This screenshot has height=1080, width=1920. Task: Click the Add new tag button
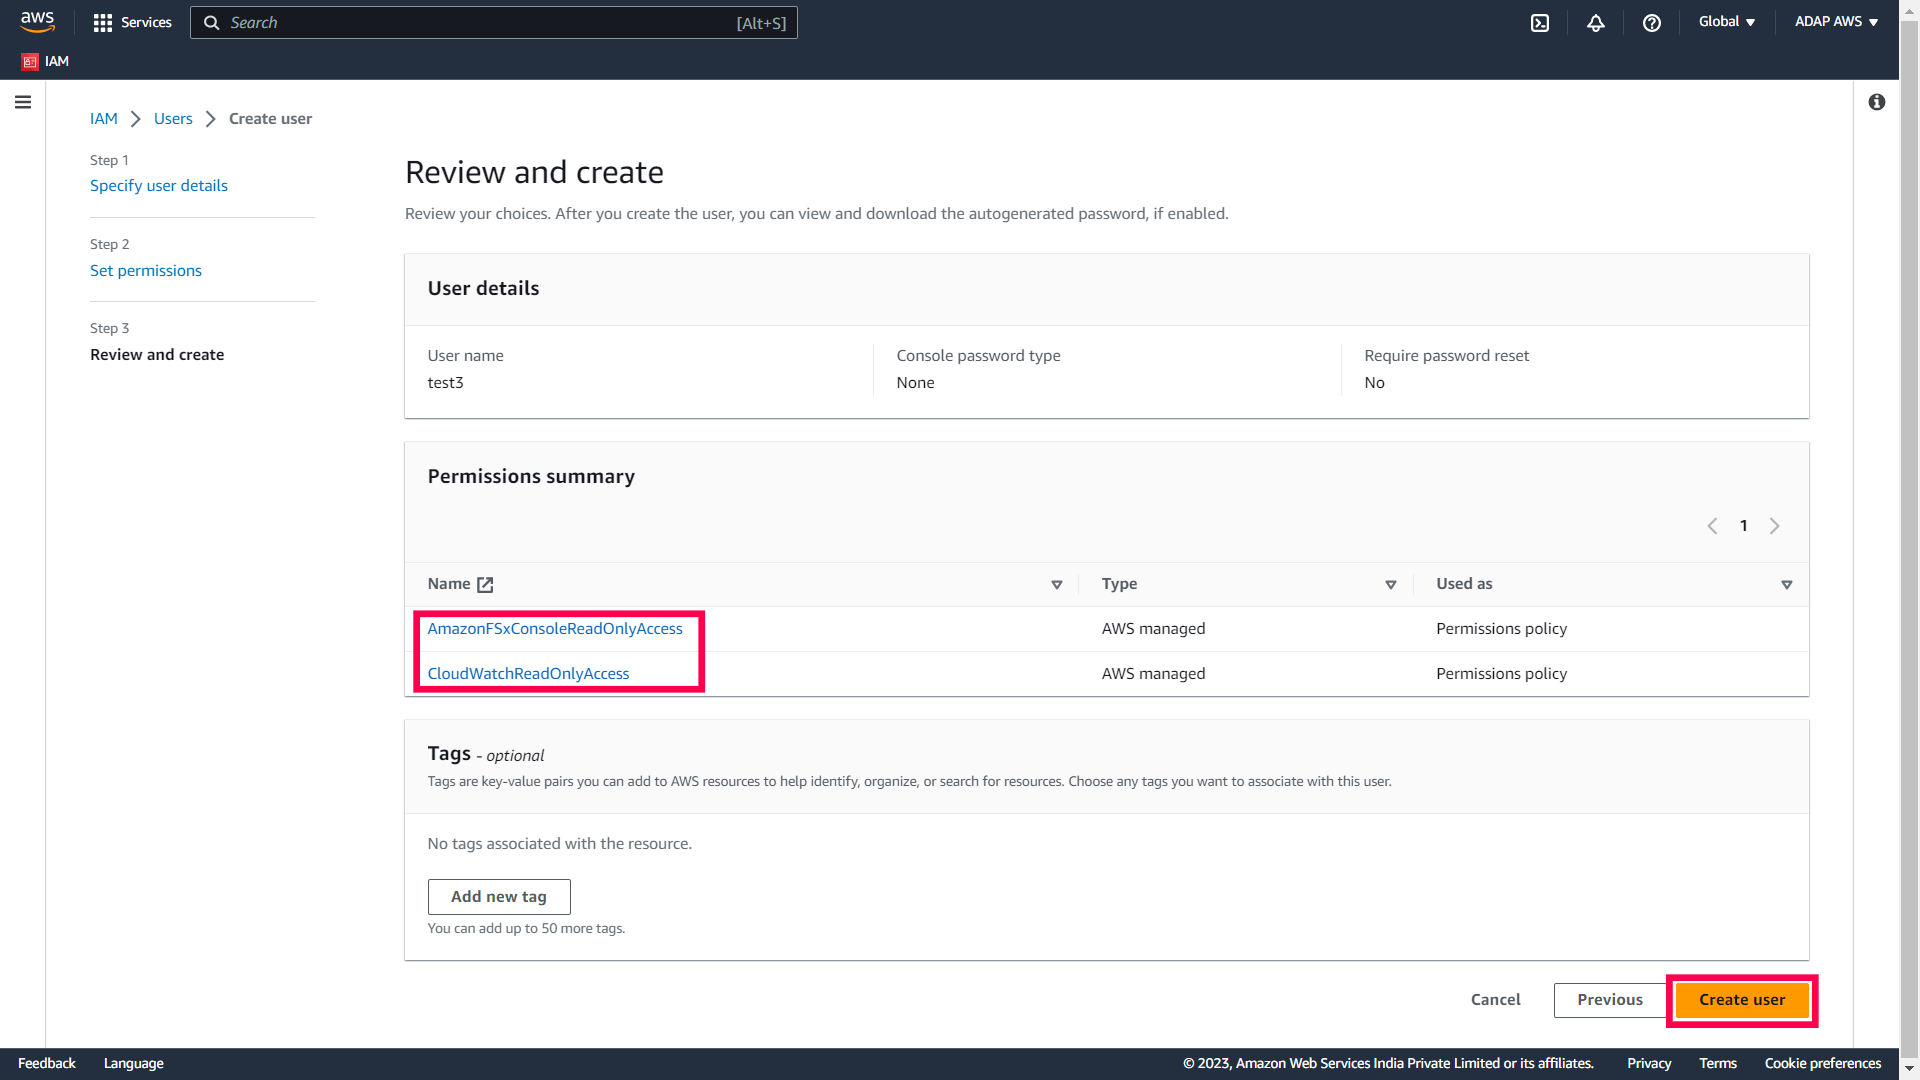coord(499,897)
